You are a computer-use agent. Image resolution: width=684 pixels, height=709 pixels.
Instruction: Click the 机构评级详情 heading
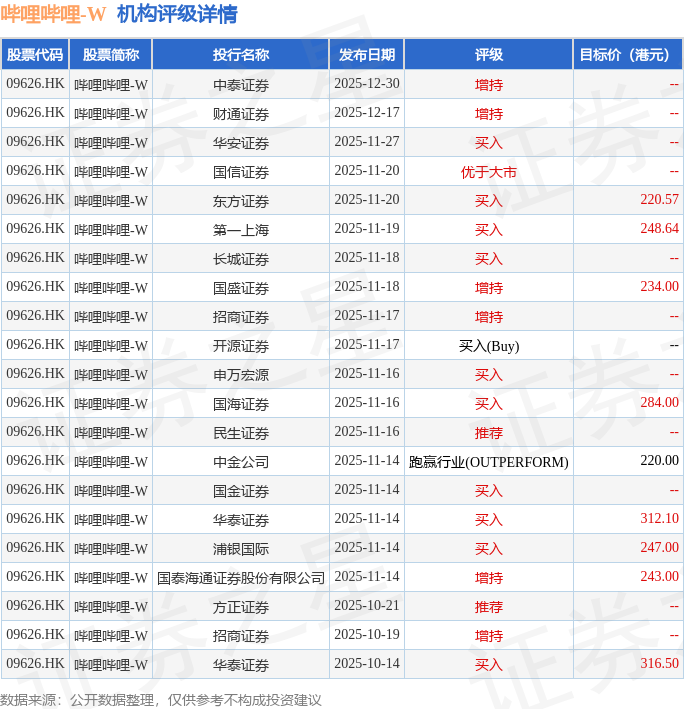[177, 14]
